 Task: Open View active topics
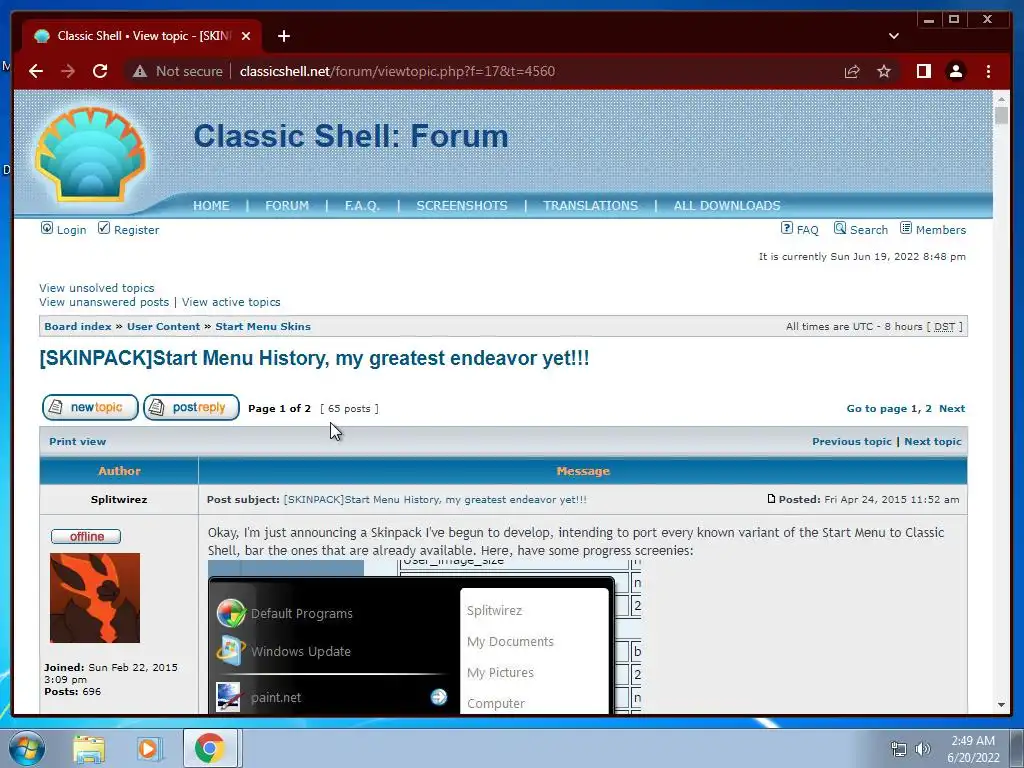(231, 302)
